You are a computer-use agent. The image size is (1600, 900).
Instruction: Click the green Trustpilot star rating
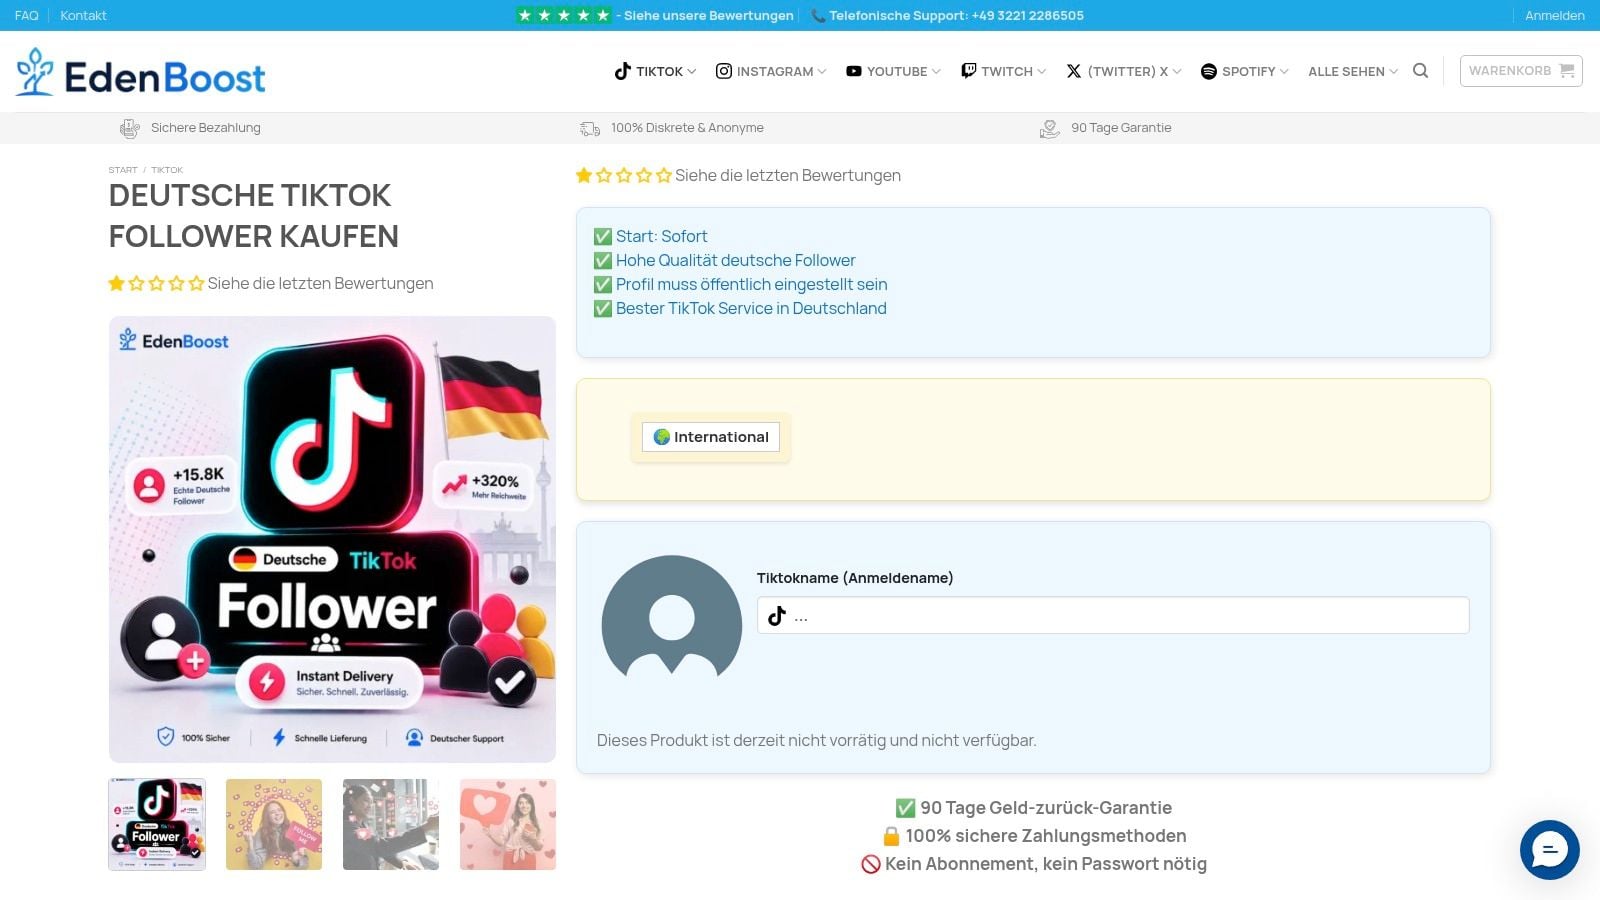tap(564, 15)
